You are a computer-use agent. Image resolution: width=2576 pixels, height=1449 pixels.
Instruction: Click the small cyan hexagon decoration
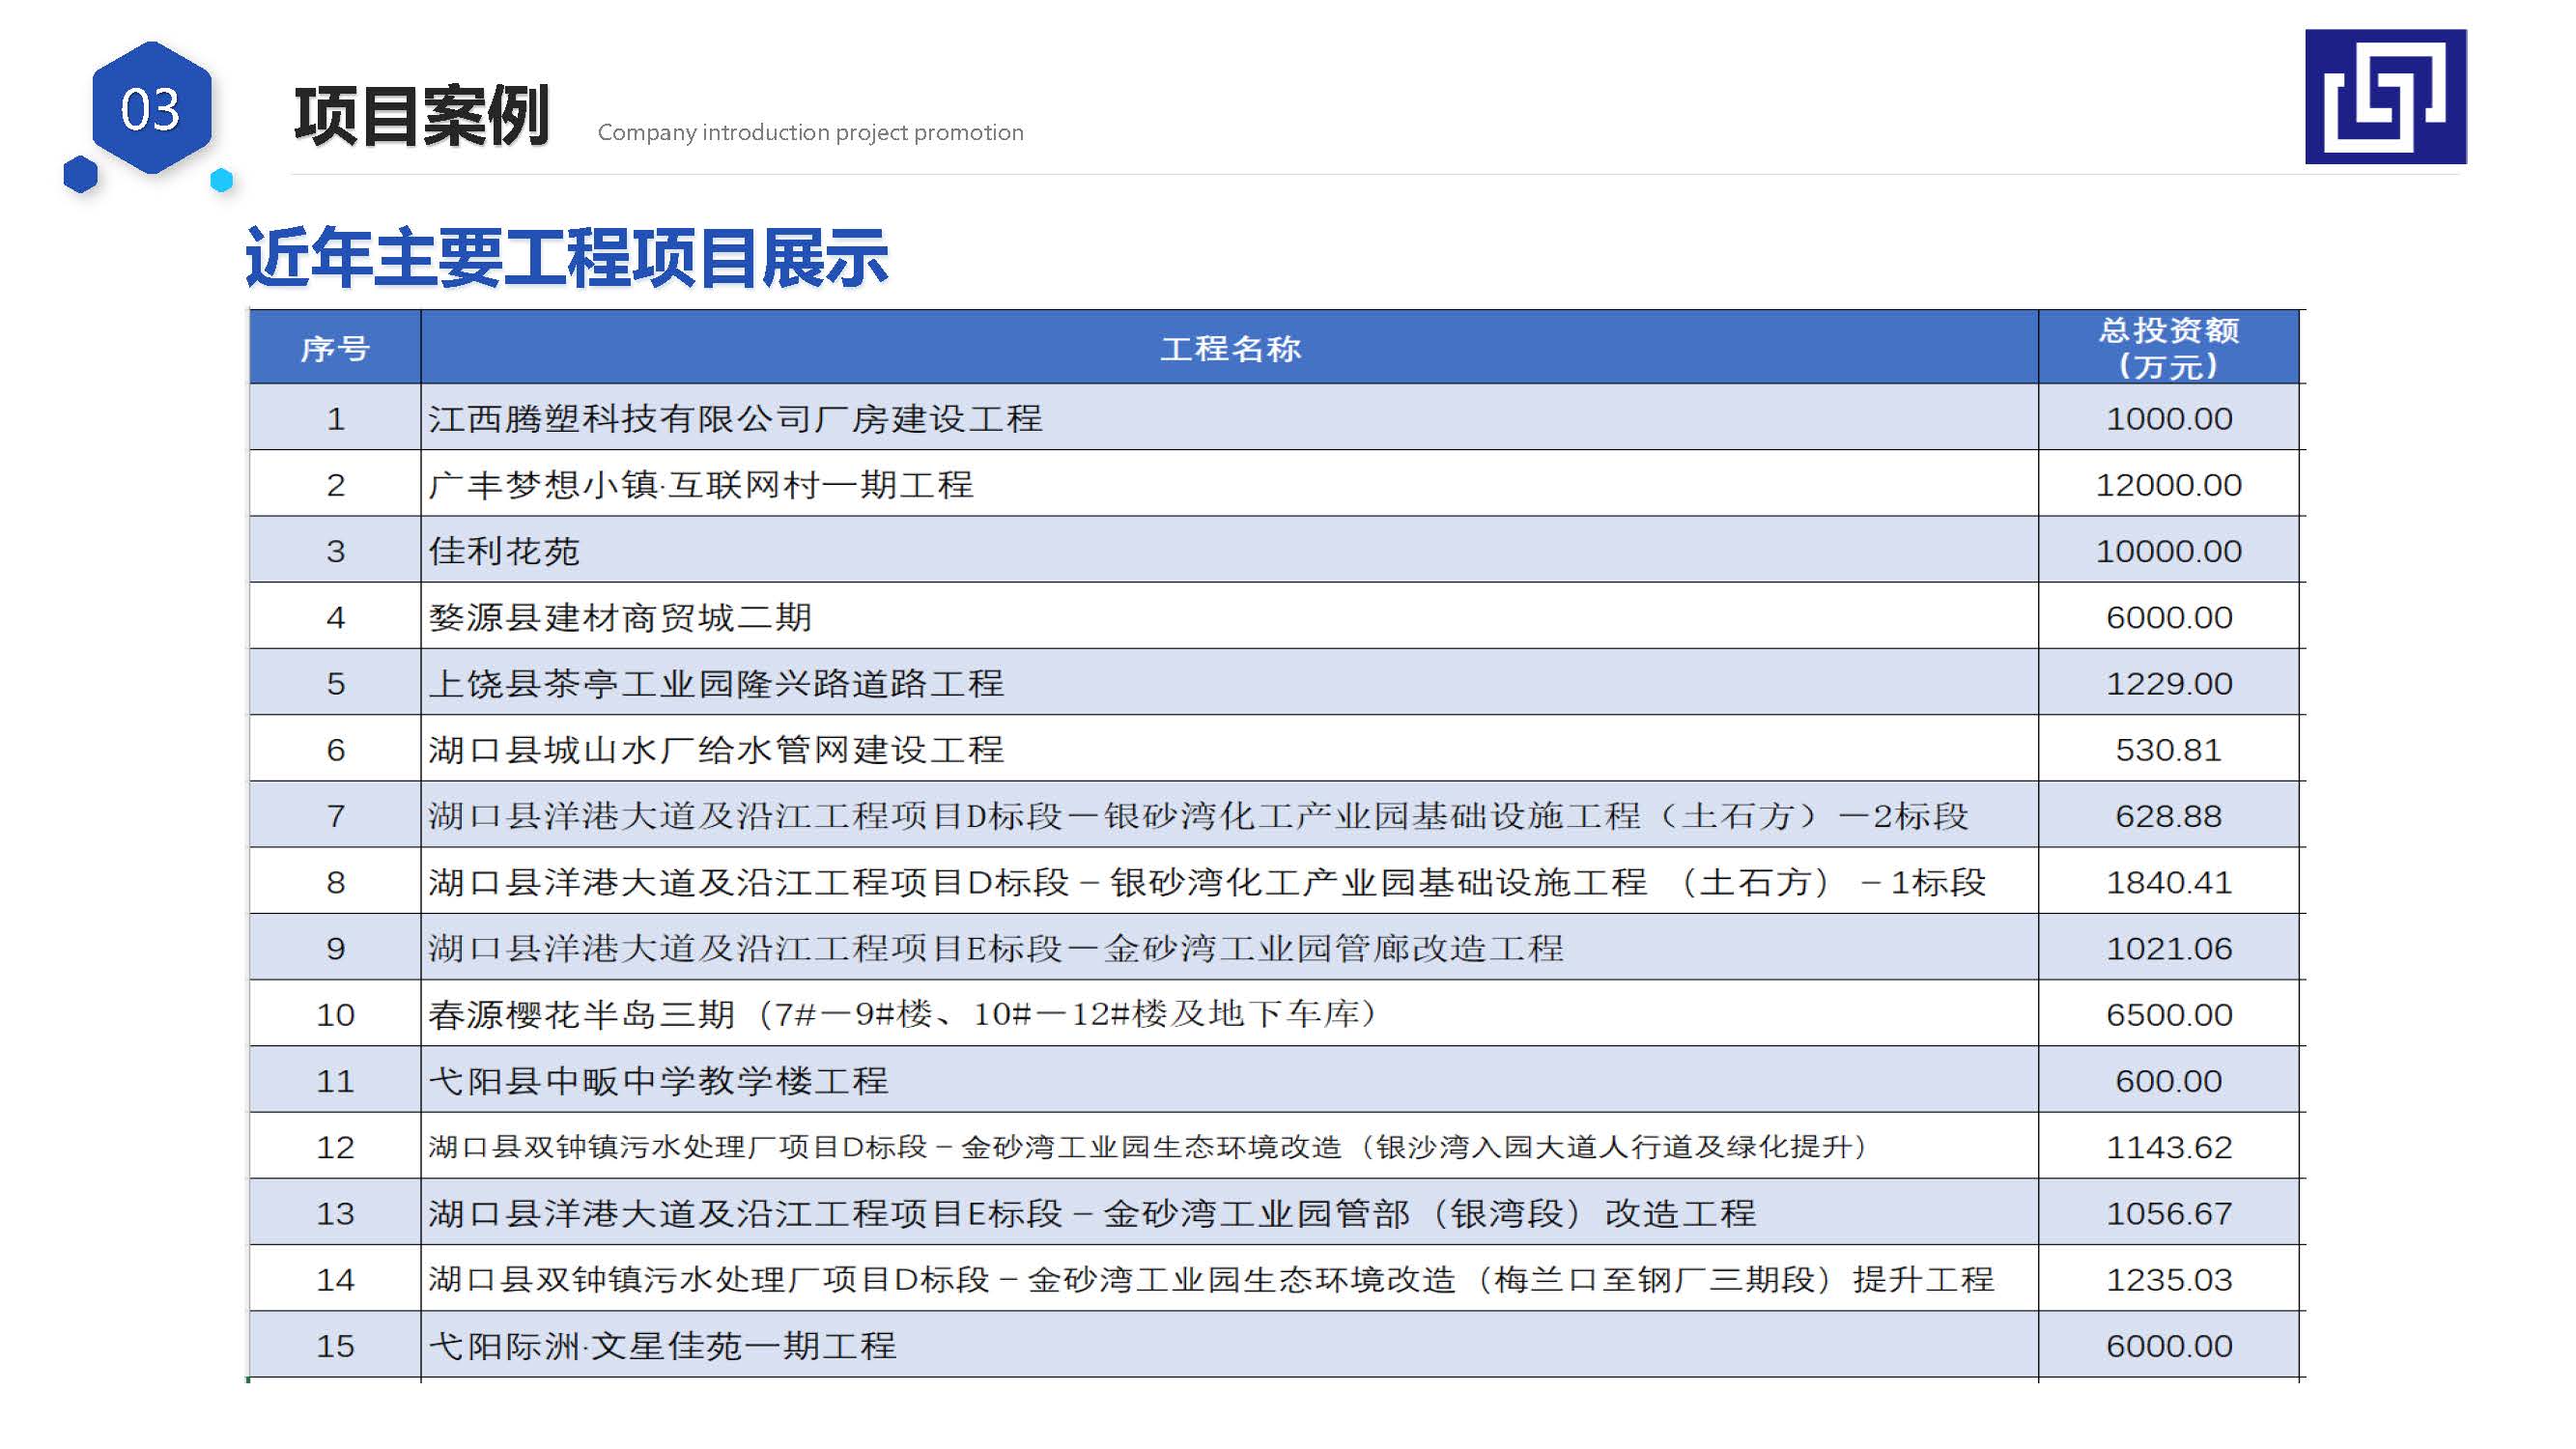coord(222,180)
